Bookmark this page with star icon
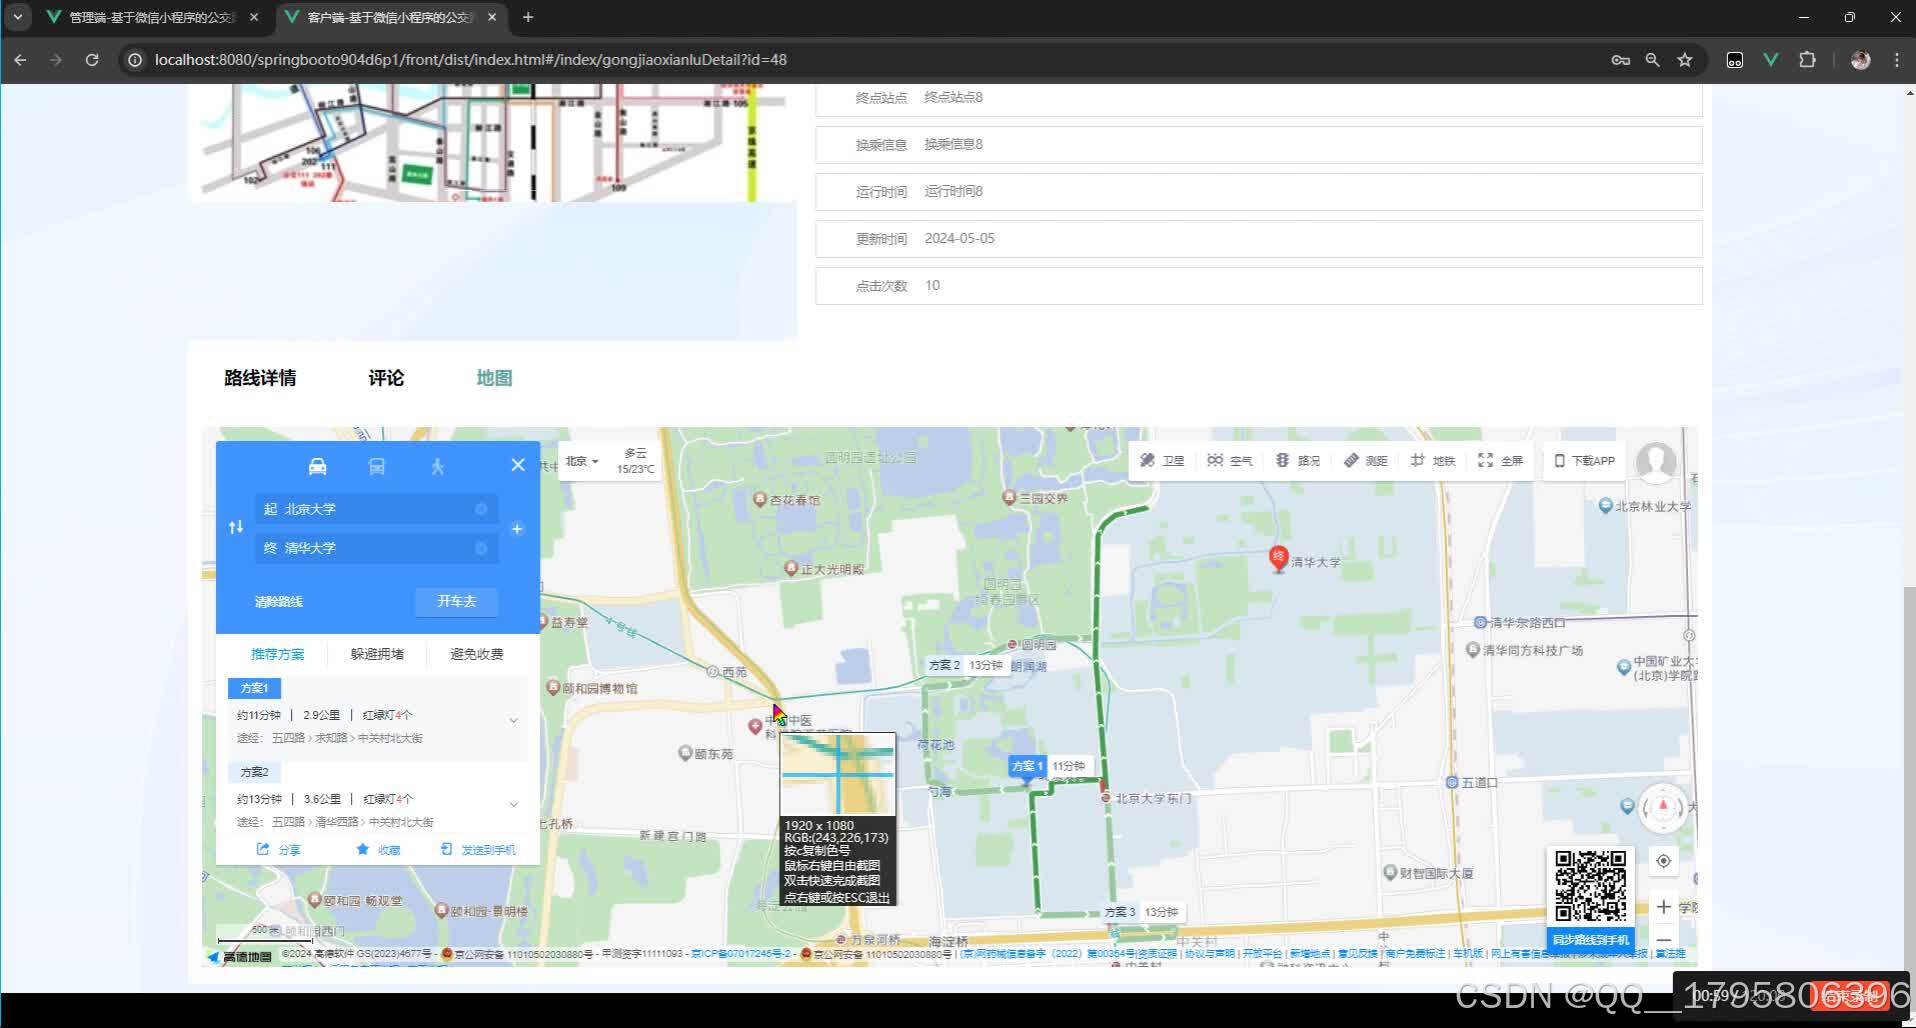This screenshot has height=1028, width=1916. [1685, 60]
